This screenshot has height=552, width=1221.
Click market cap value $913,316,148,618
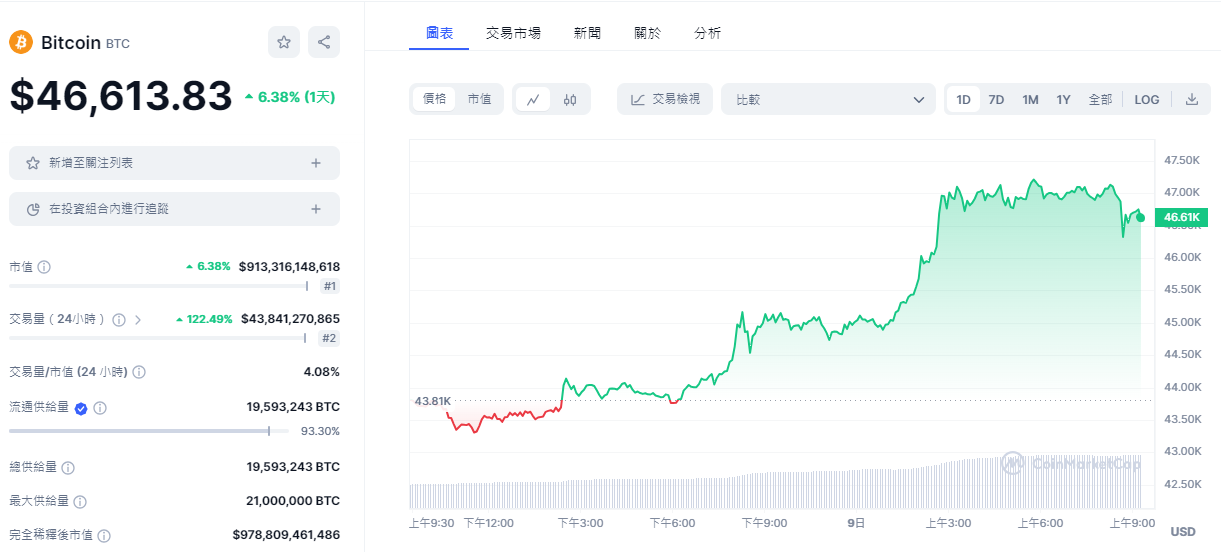(289, 267)
